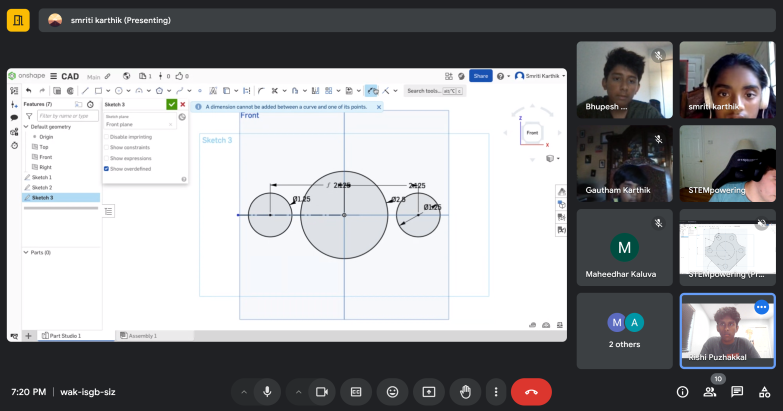
Task: Click the Search tools field
Action: 434,91
